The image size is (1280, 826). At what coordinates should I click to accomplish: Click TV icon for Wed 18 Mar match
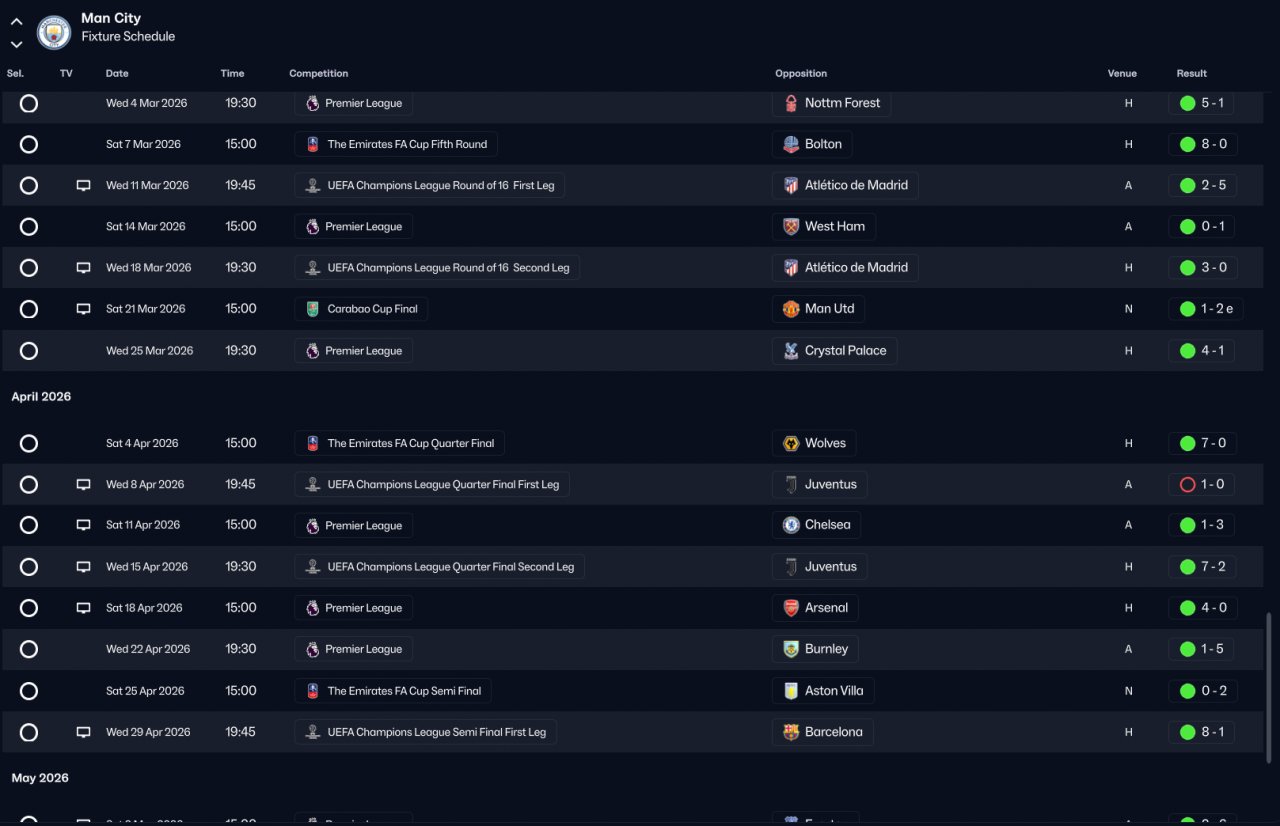(84, 268)
